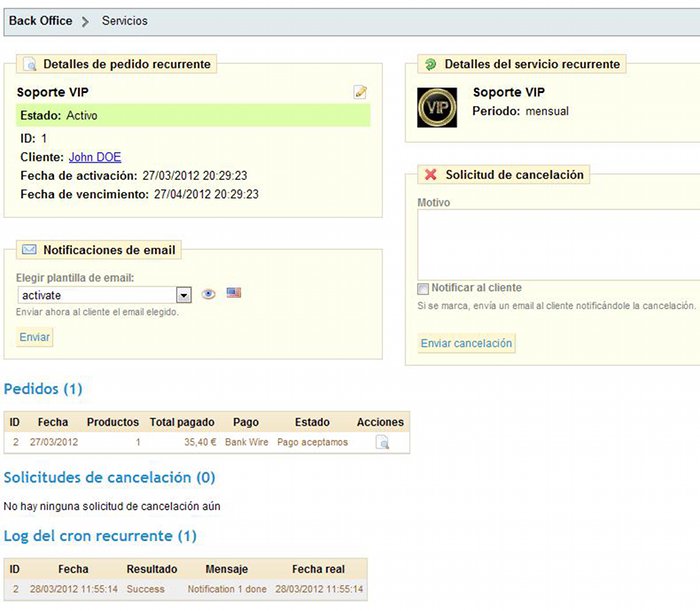The image size is (700, 611).
Task: Click the Fecha de activación value
Action: [x=195, y=175]
